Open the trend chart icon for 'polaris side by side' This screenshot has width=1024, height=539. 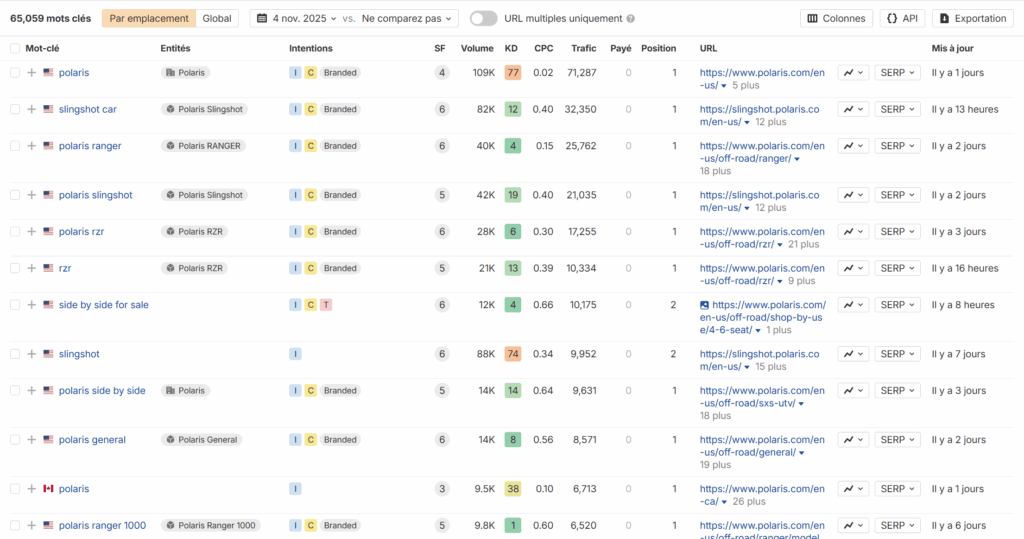853,390
